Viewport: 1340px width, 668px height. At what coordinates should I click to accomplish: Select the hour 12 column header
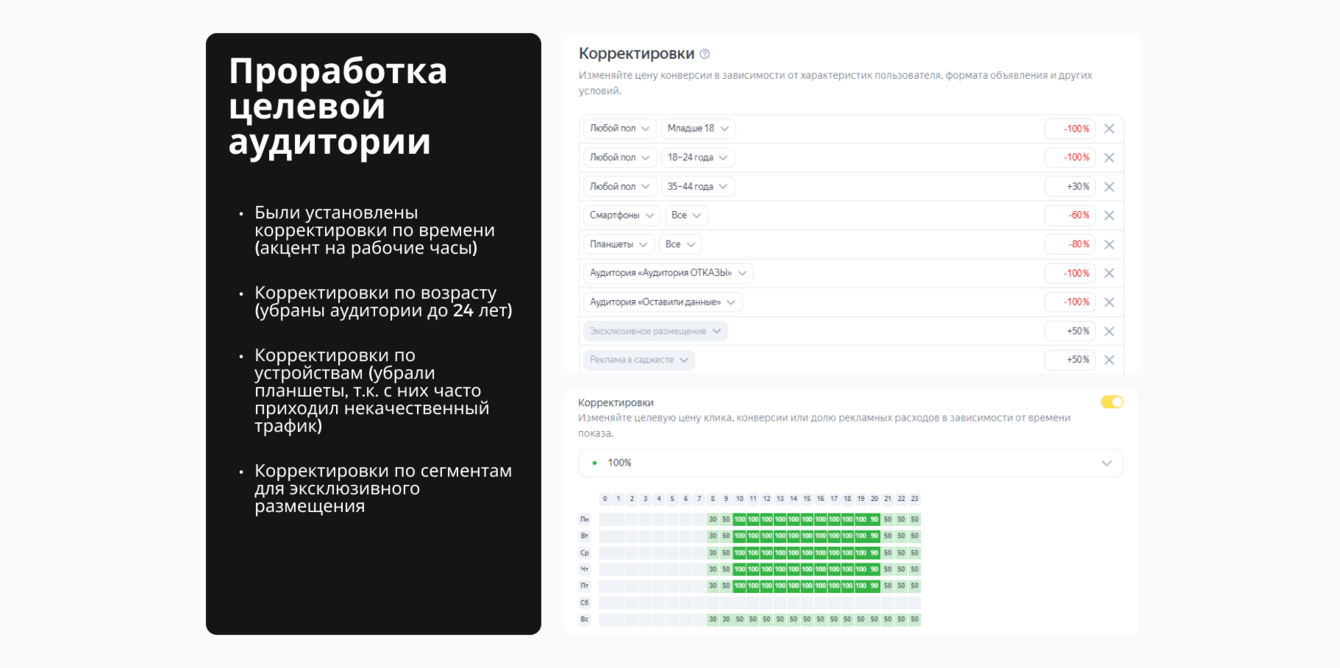pos(767,499)
